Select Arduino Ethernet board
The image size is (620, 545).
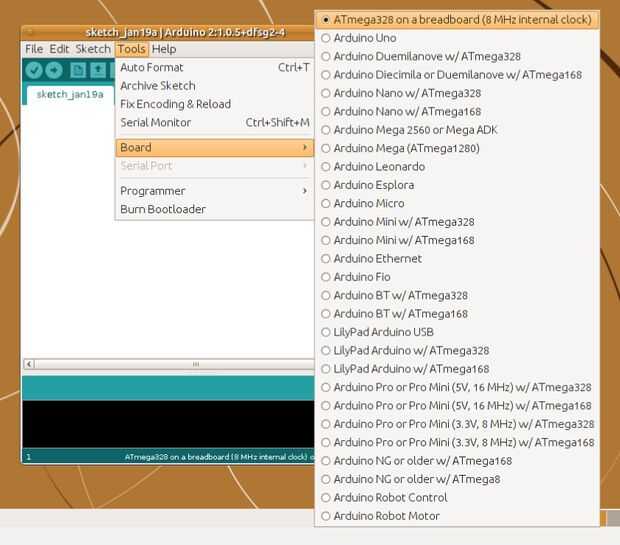(457, 259)
